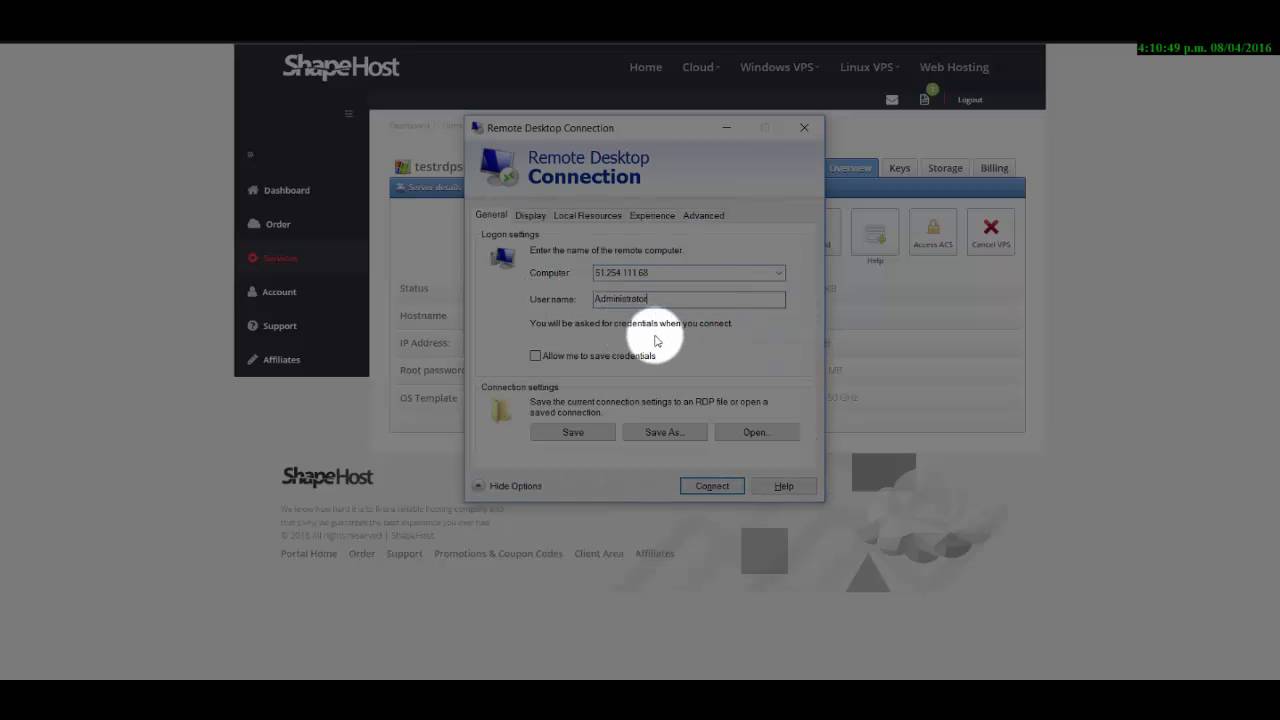Open the Dashboard sidebar item
Image resolution: width=1280 pixels, height=720 pixels.
pyautogui.click(x=279, y=190)
